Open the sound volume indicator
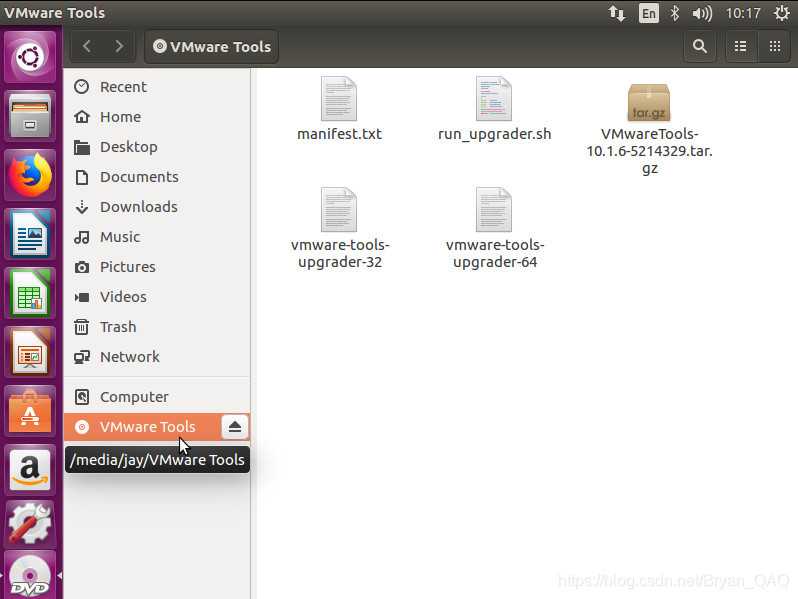 click(702, 13)
